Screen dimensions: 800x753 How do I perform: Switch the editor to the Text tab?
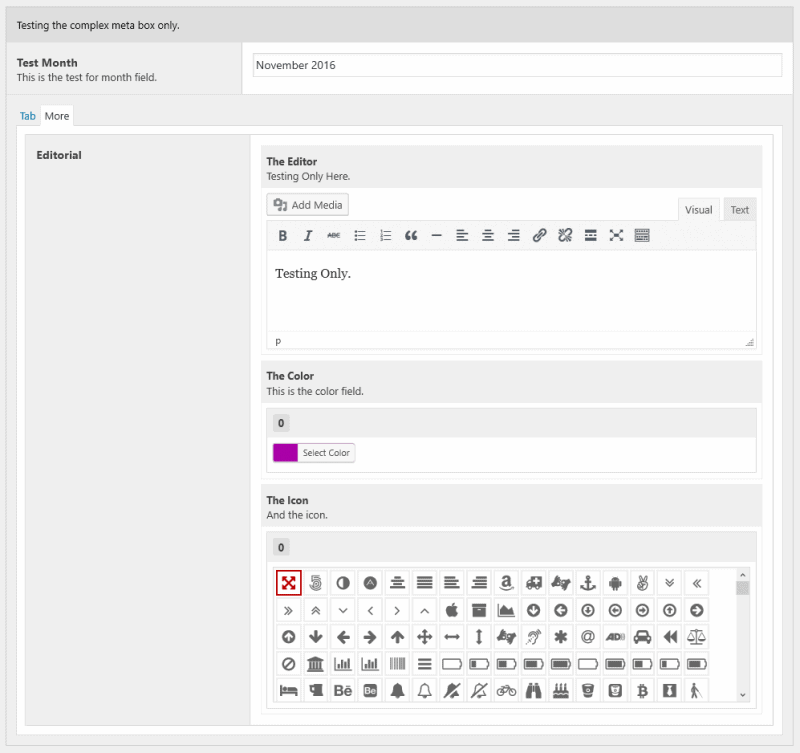tap(739, 210)
